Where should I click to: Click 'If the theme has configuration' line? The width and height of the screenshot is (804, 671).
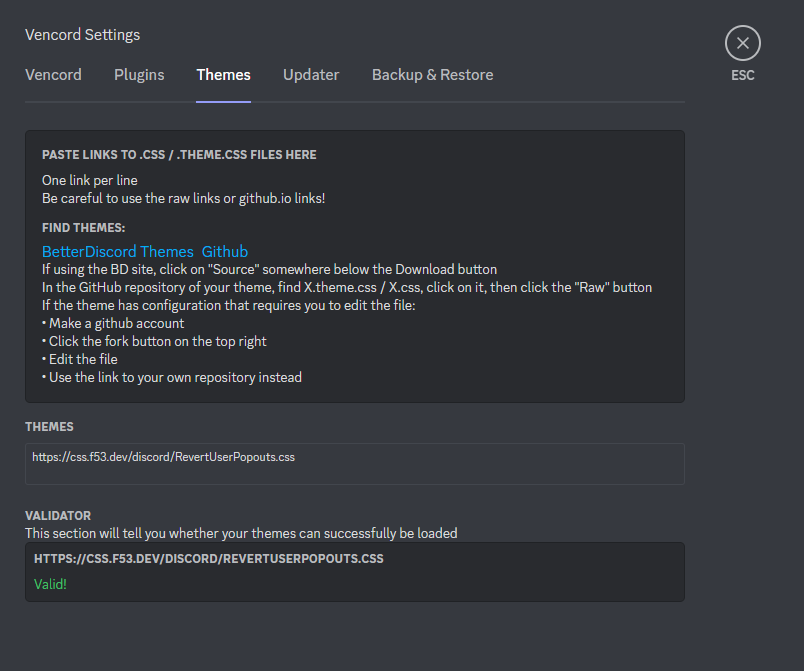pos(229,306)
